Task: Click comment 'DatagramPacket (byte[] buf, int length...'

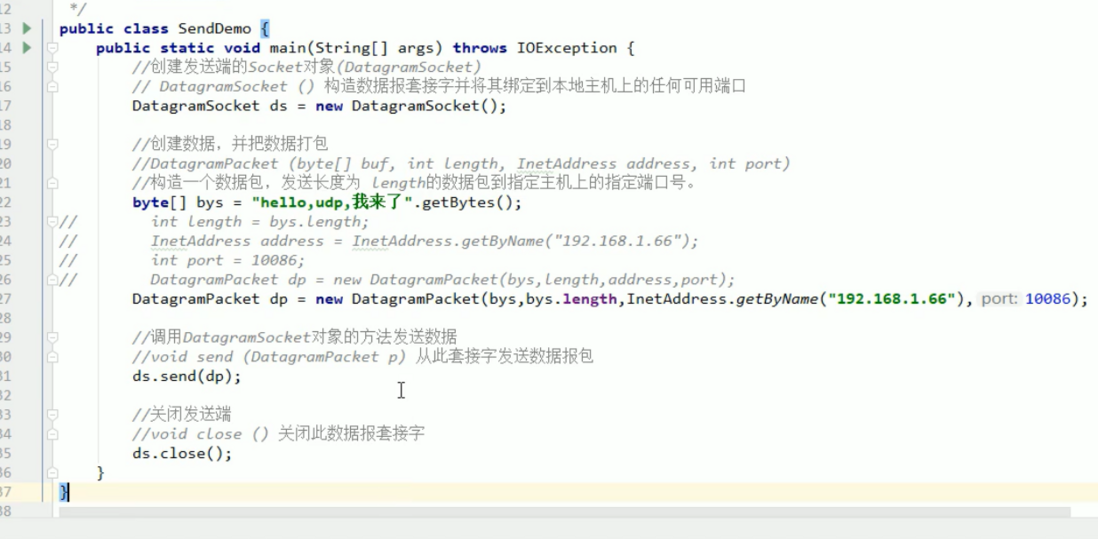Action: [x=461, y=164]
